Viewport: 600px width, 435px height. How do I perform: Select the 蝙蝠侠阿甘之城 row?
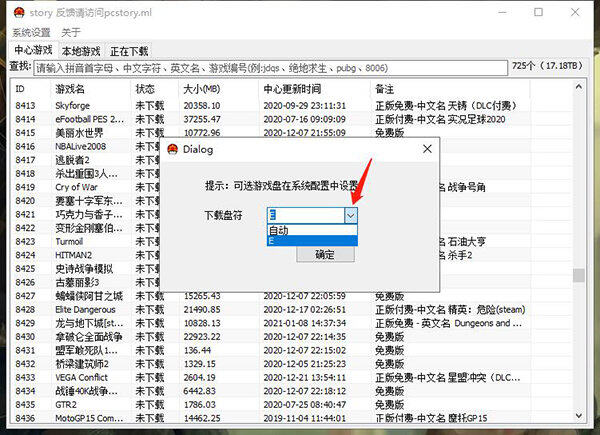click(291, 296)
